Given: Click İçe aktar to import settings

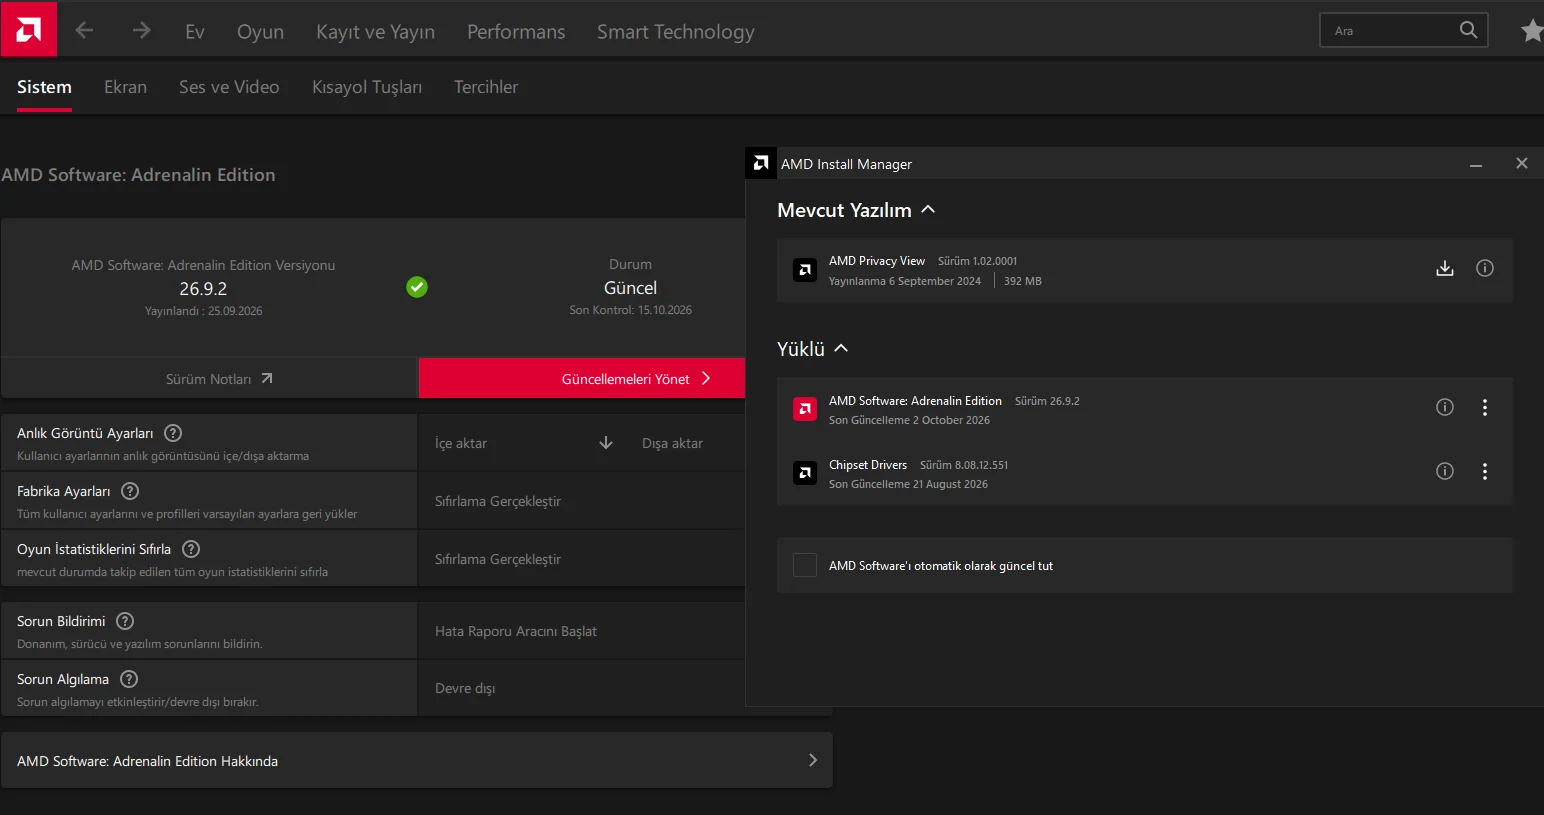Looking at the screenshot, I should (x=461, y=443).
